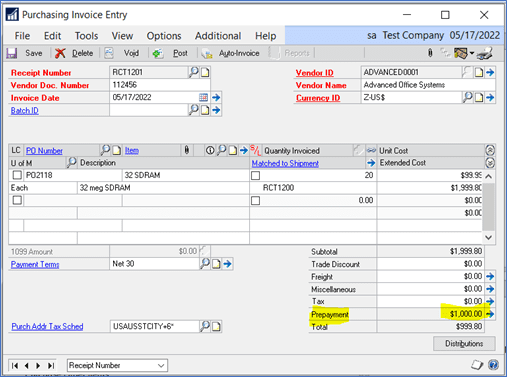
Task: Click the print icon in the toolbar
Action: point(484,53)
